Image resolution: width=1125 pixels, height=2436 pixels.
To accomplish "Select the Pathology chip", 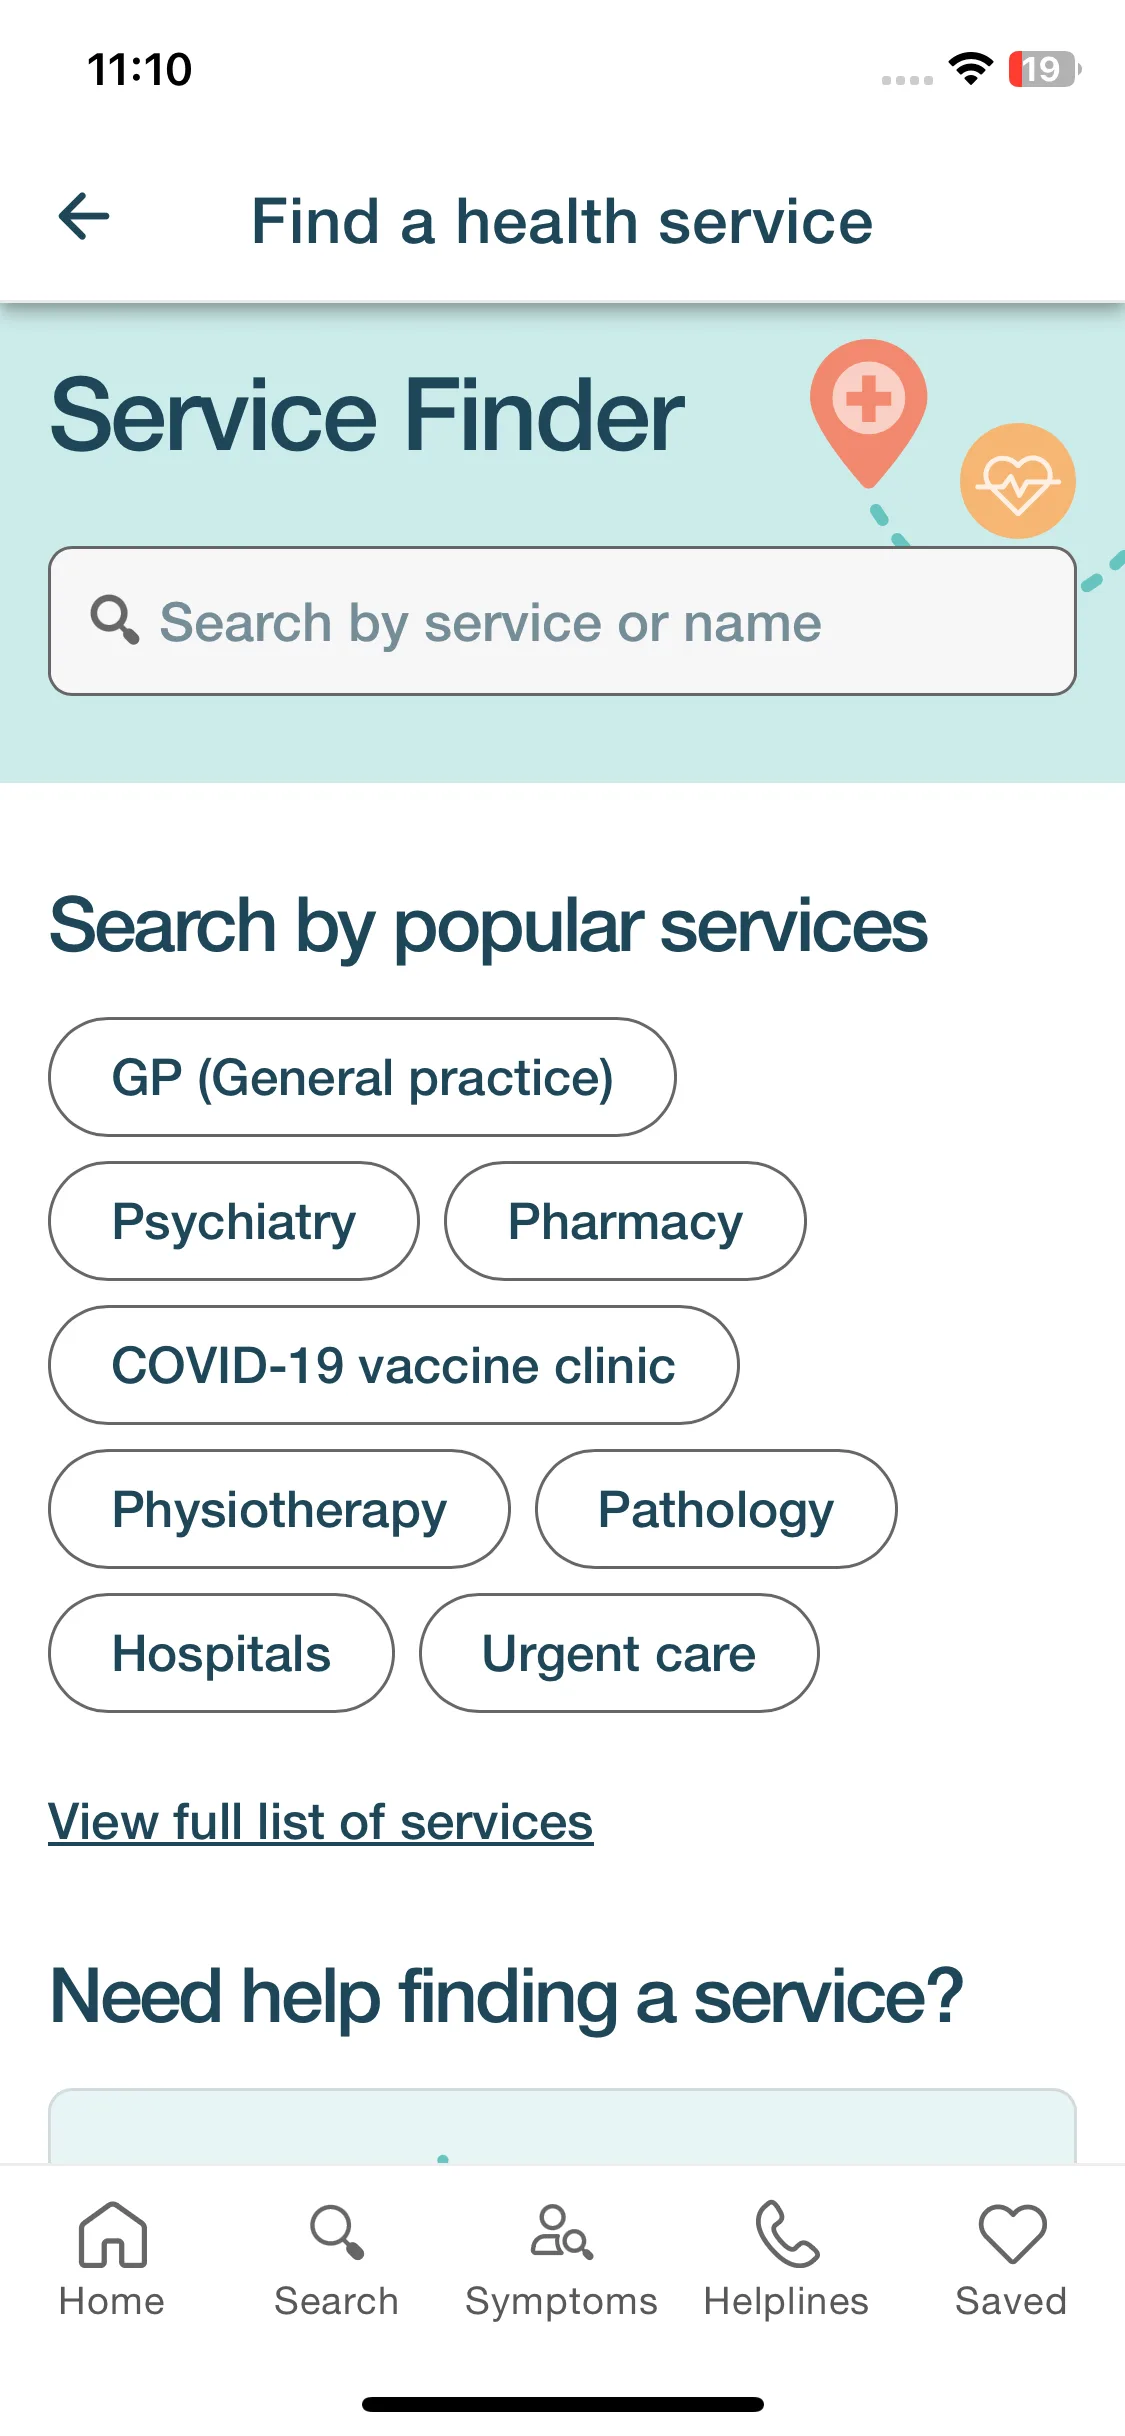I will tap(716, 1509).
